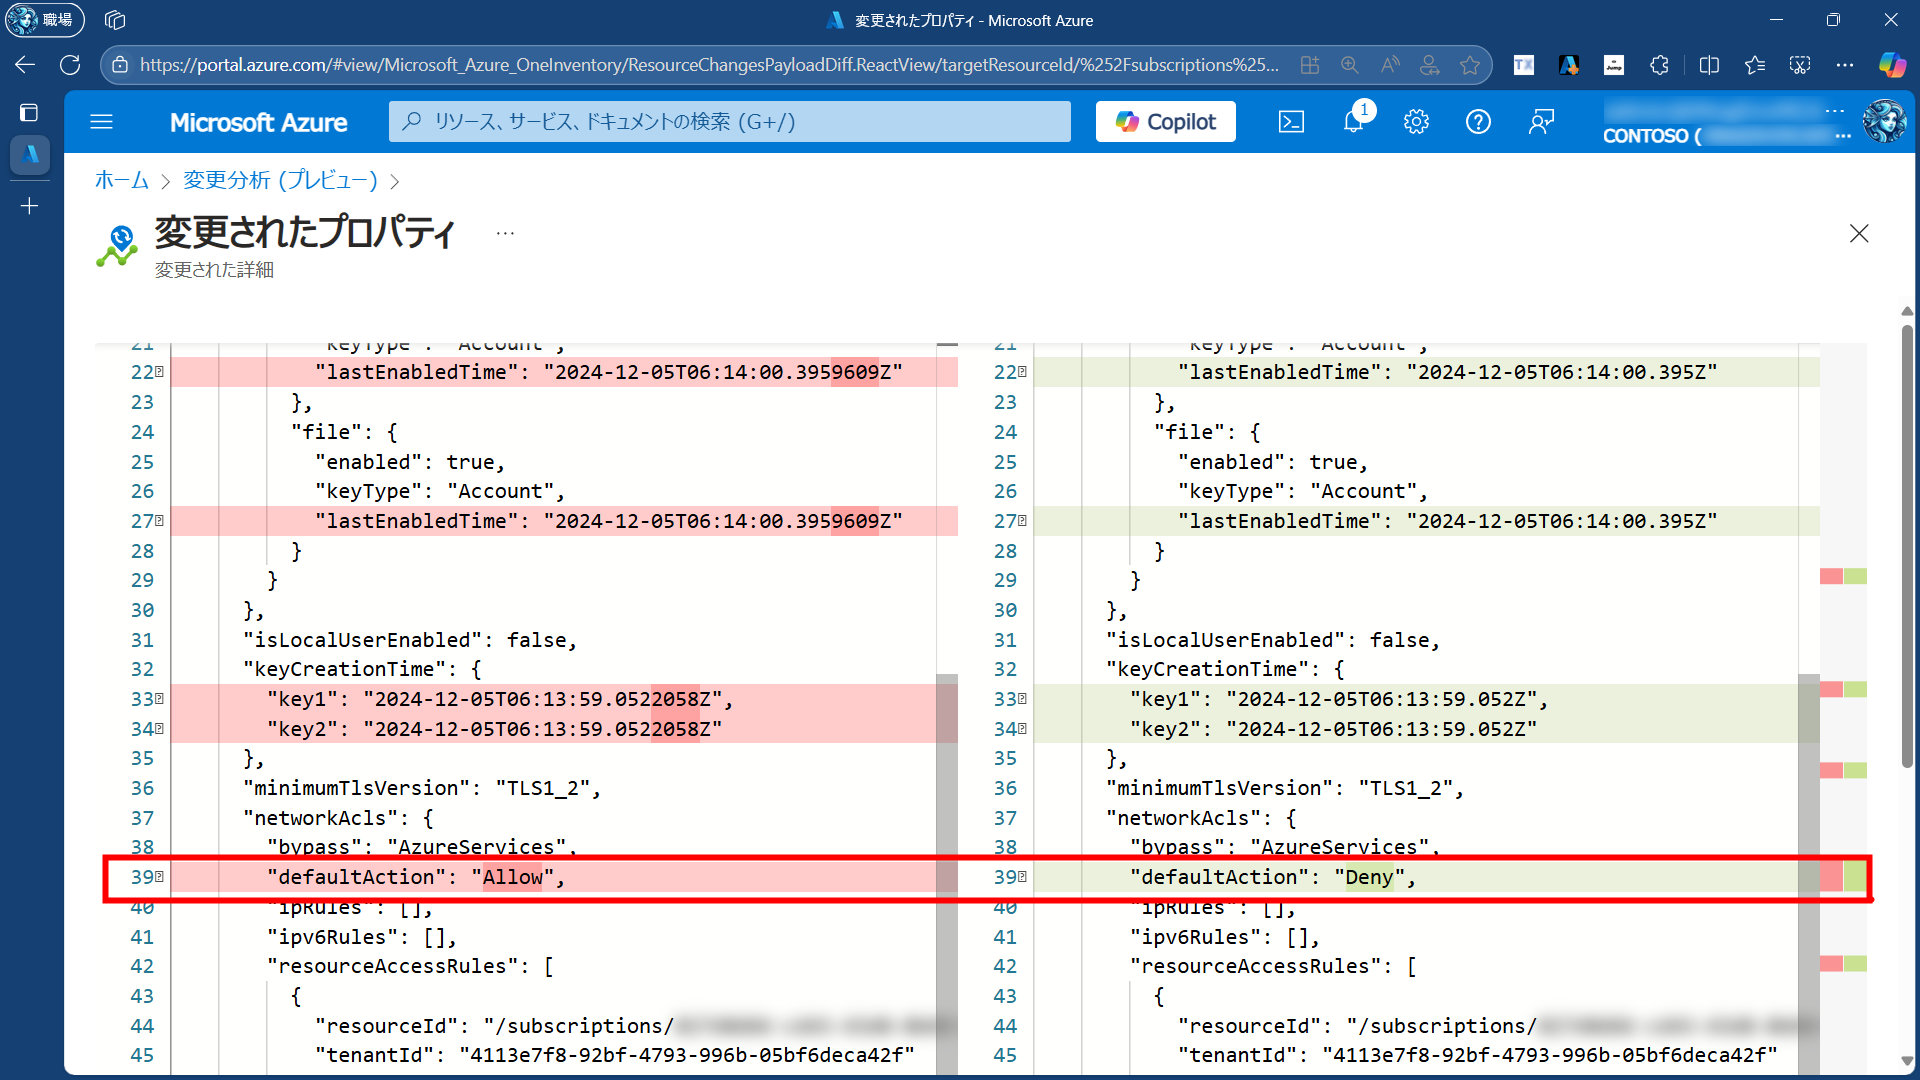
Task: Open the notifications bell
Action: [1353, 122]
